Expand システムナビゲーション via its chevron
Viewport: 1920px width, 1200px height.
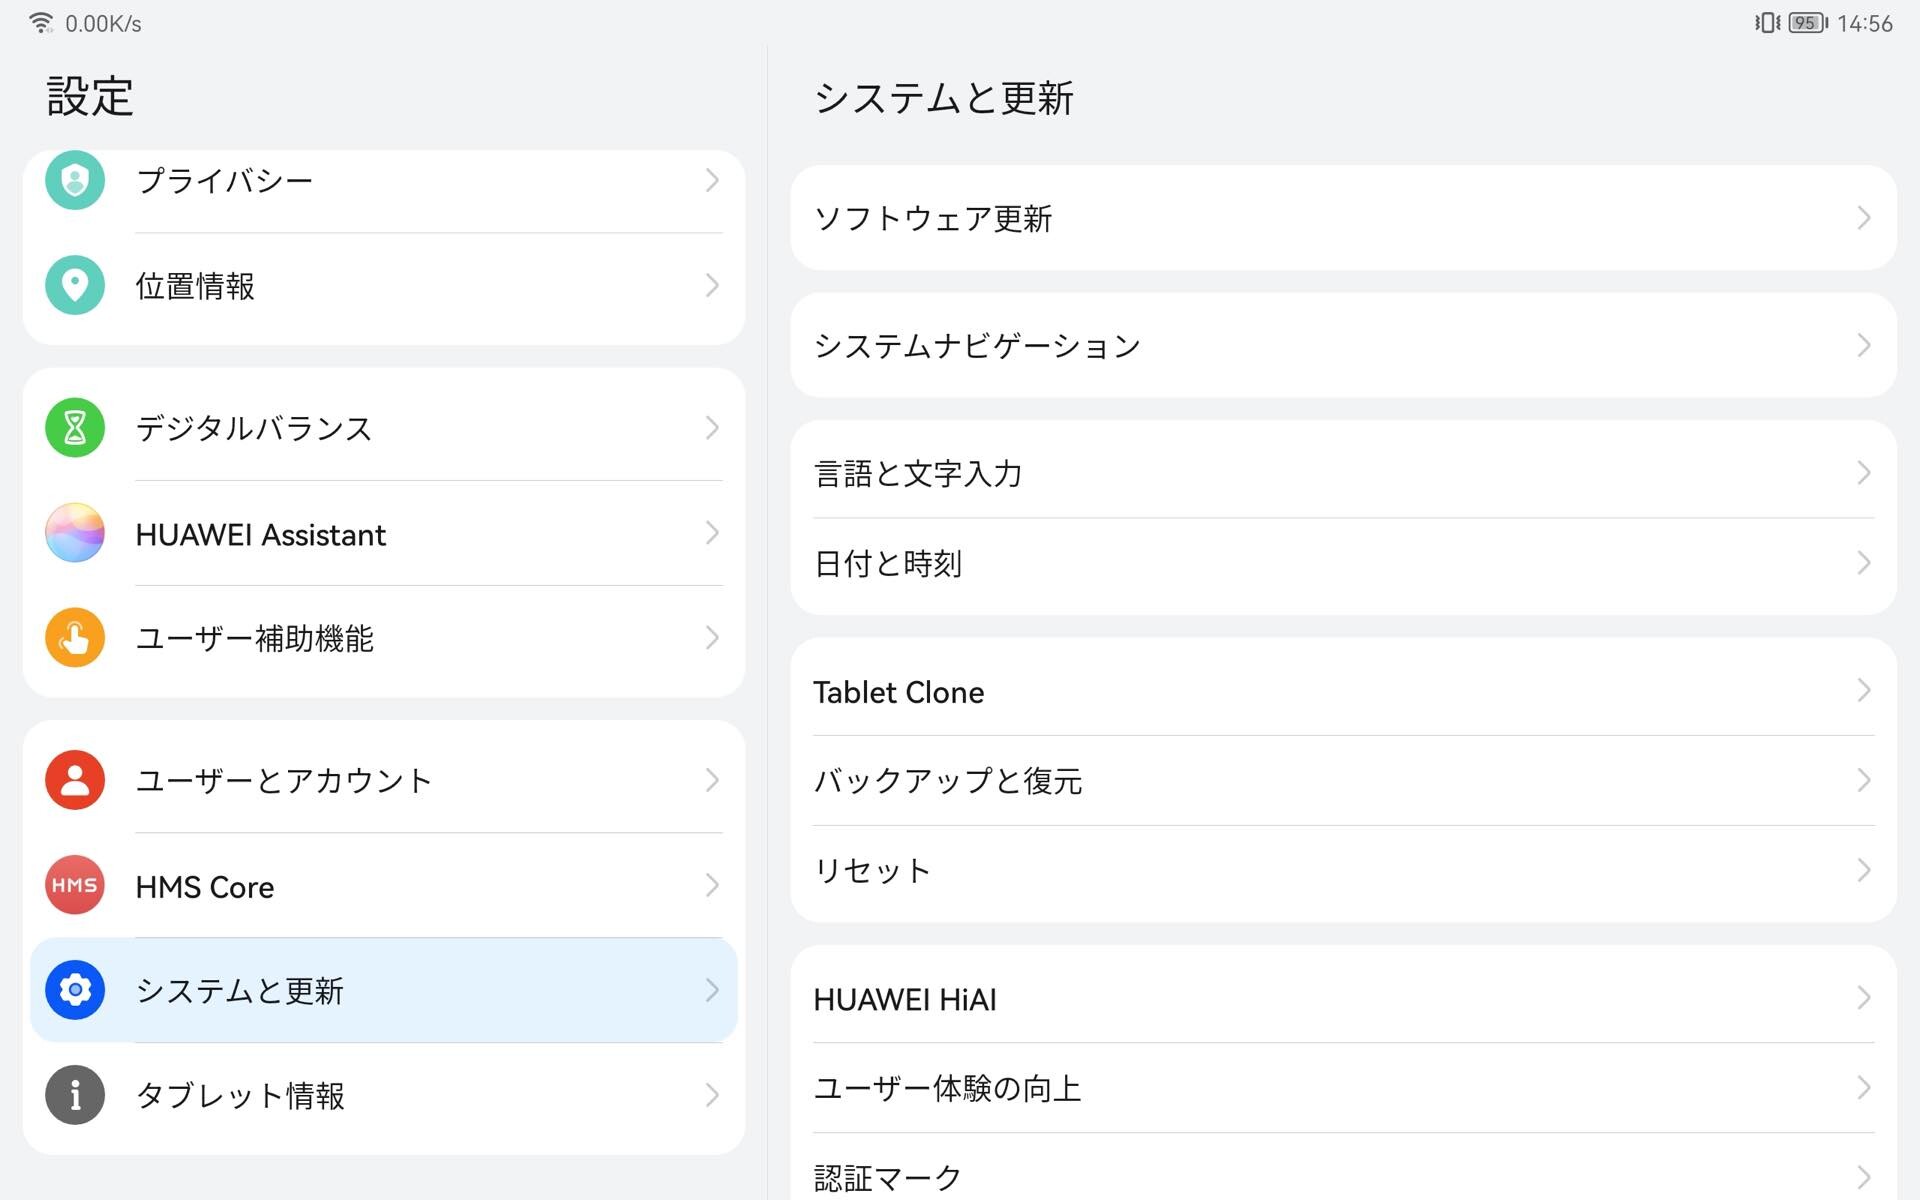click(x=1863, y=346)
